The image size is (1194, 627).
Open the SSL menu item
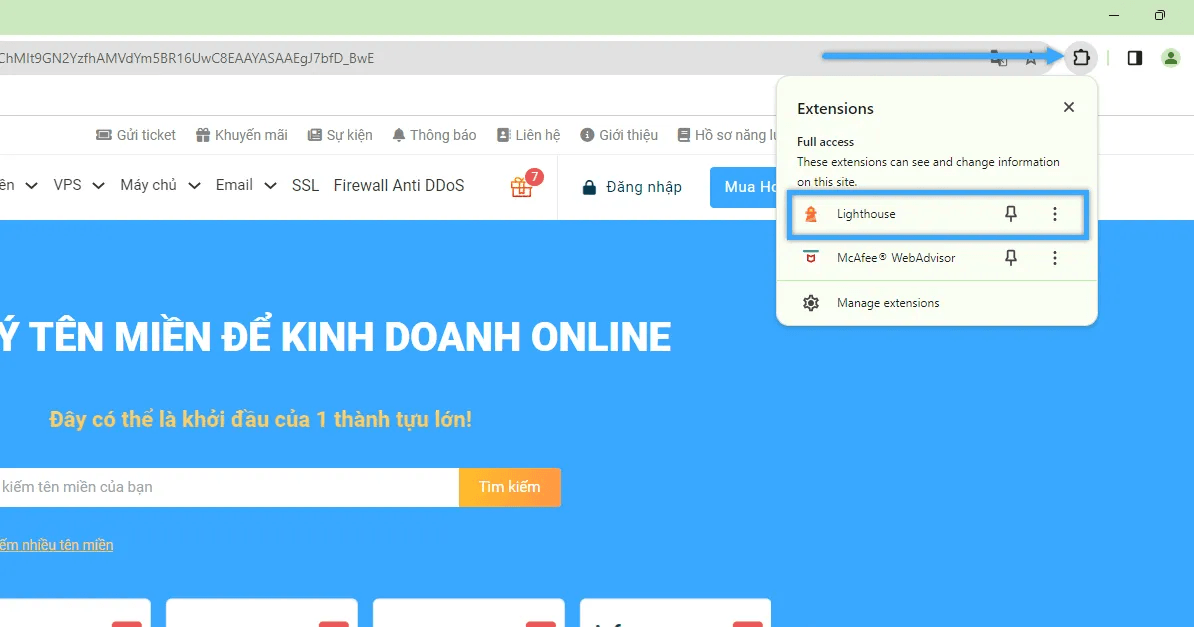[x=305, y=185]
